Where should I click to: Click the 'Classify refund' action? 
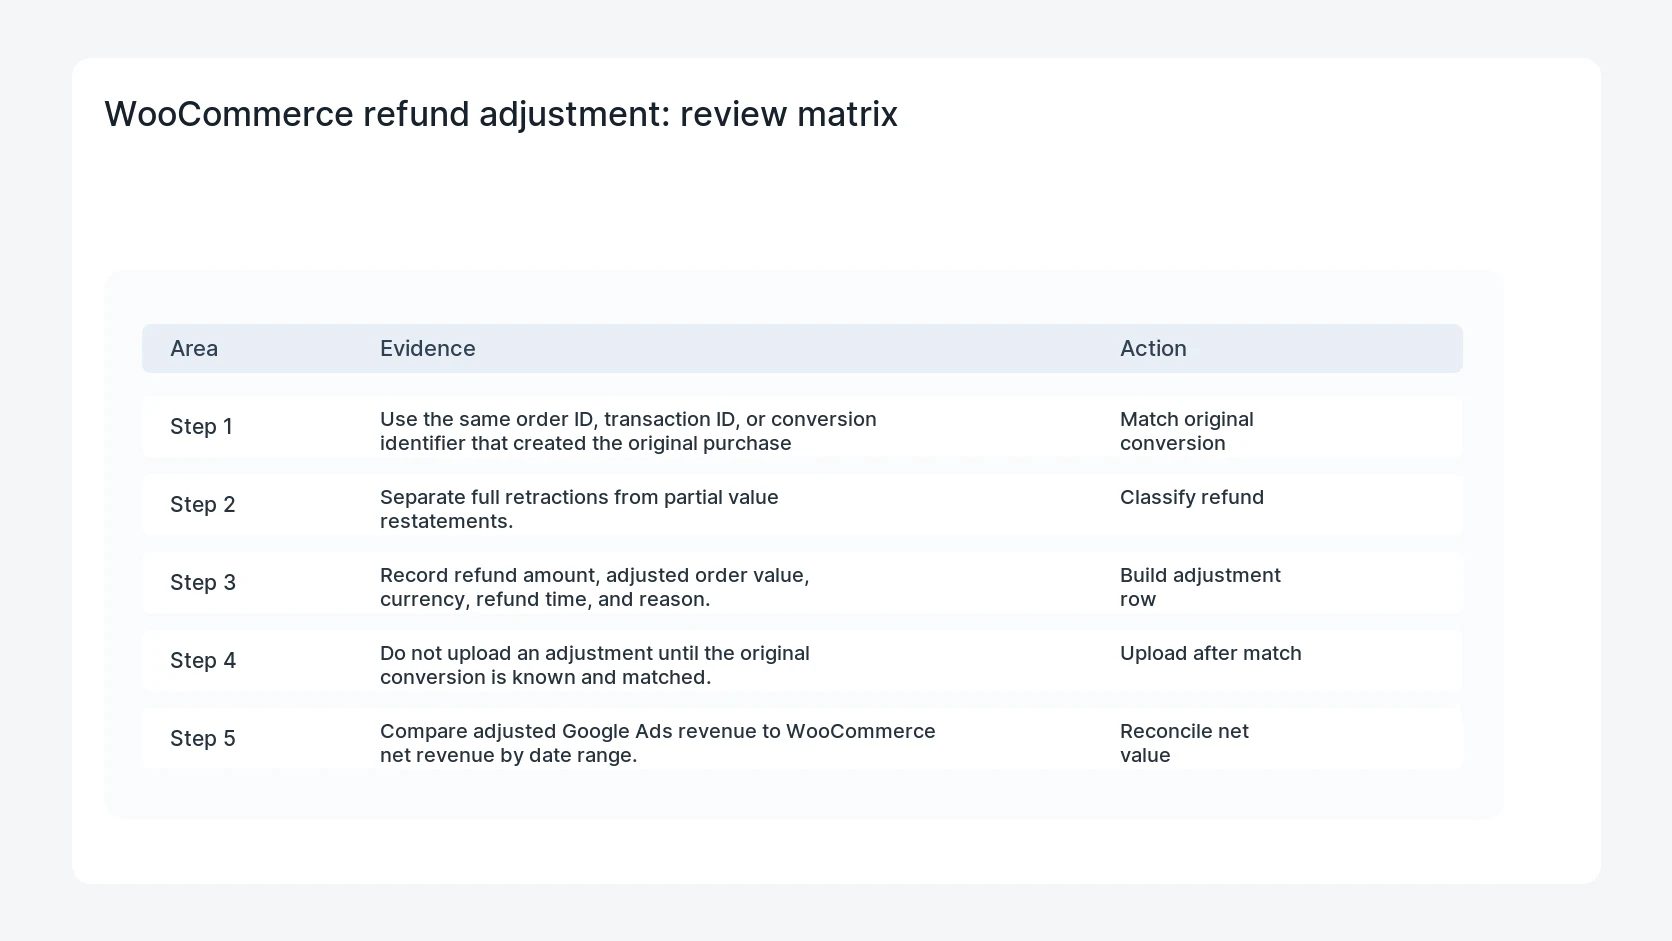1192,497
